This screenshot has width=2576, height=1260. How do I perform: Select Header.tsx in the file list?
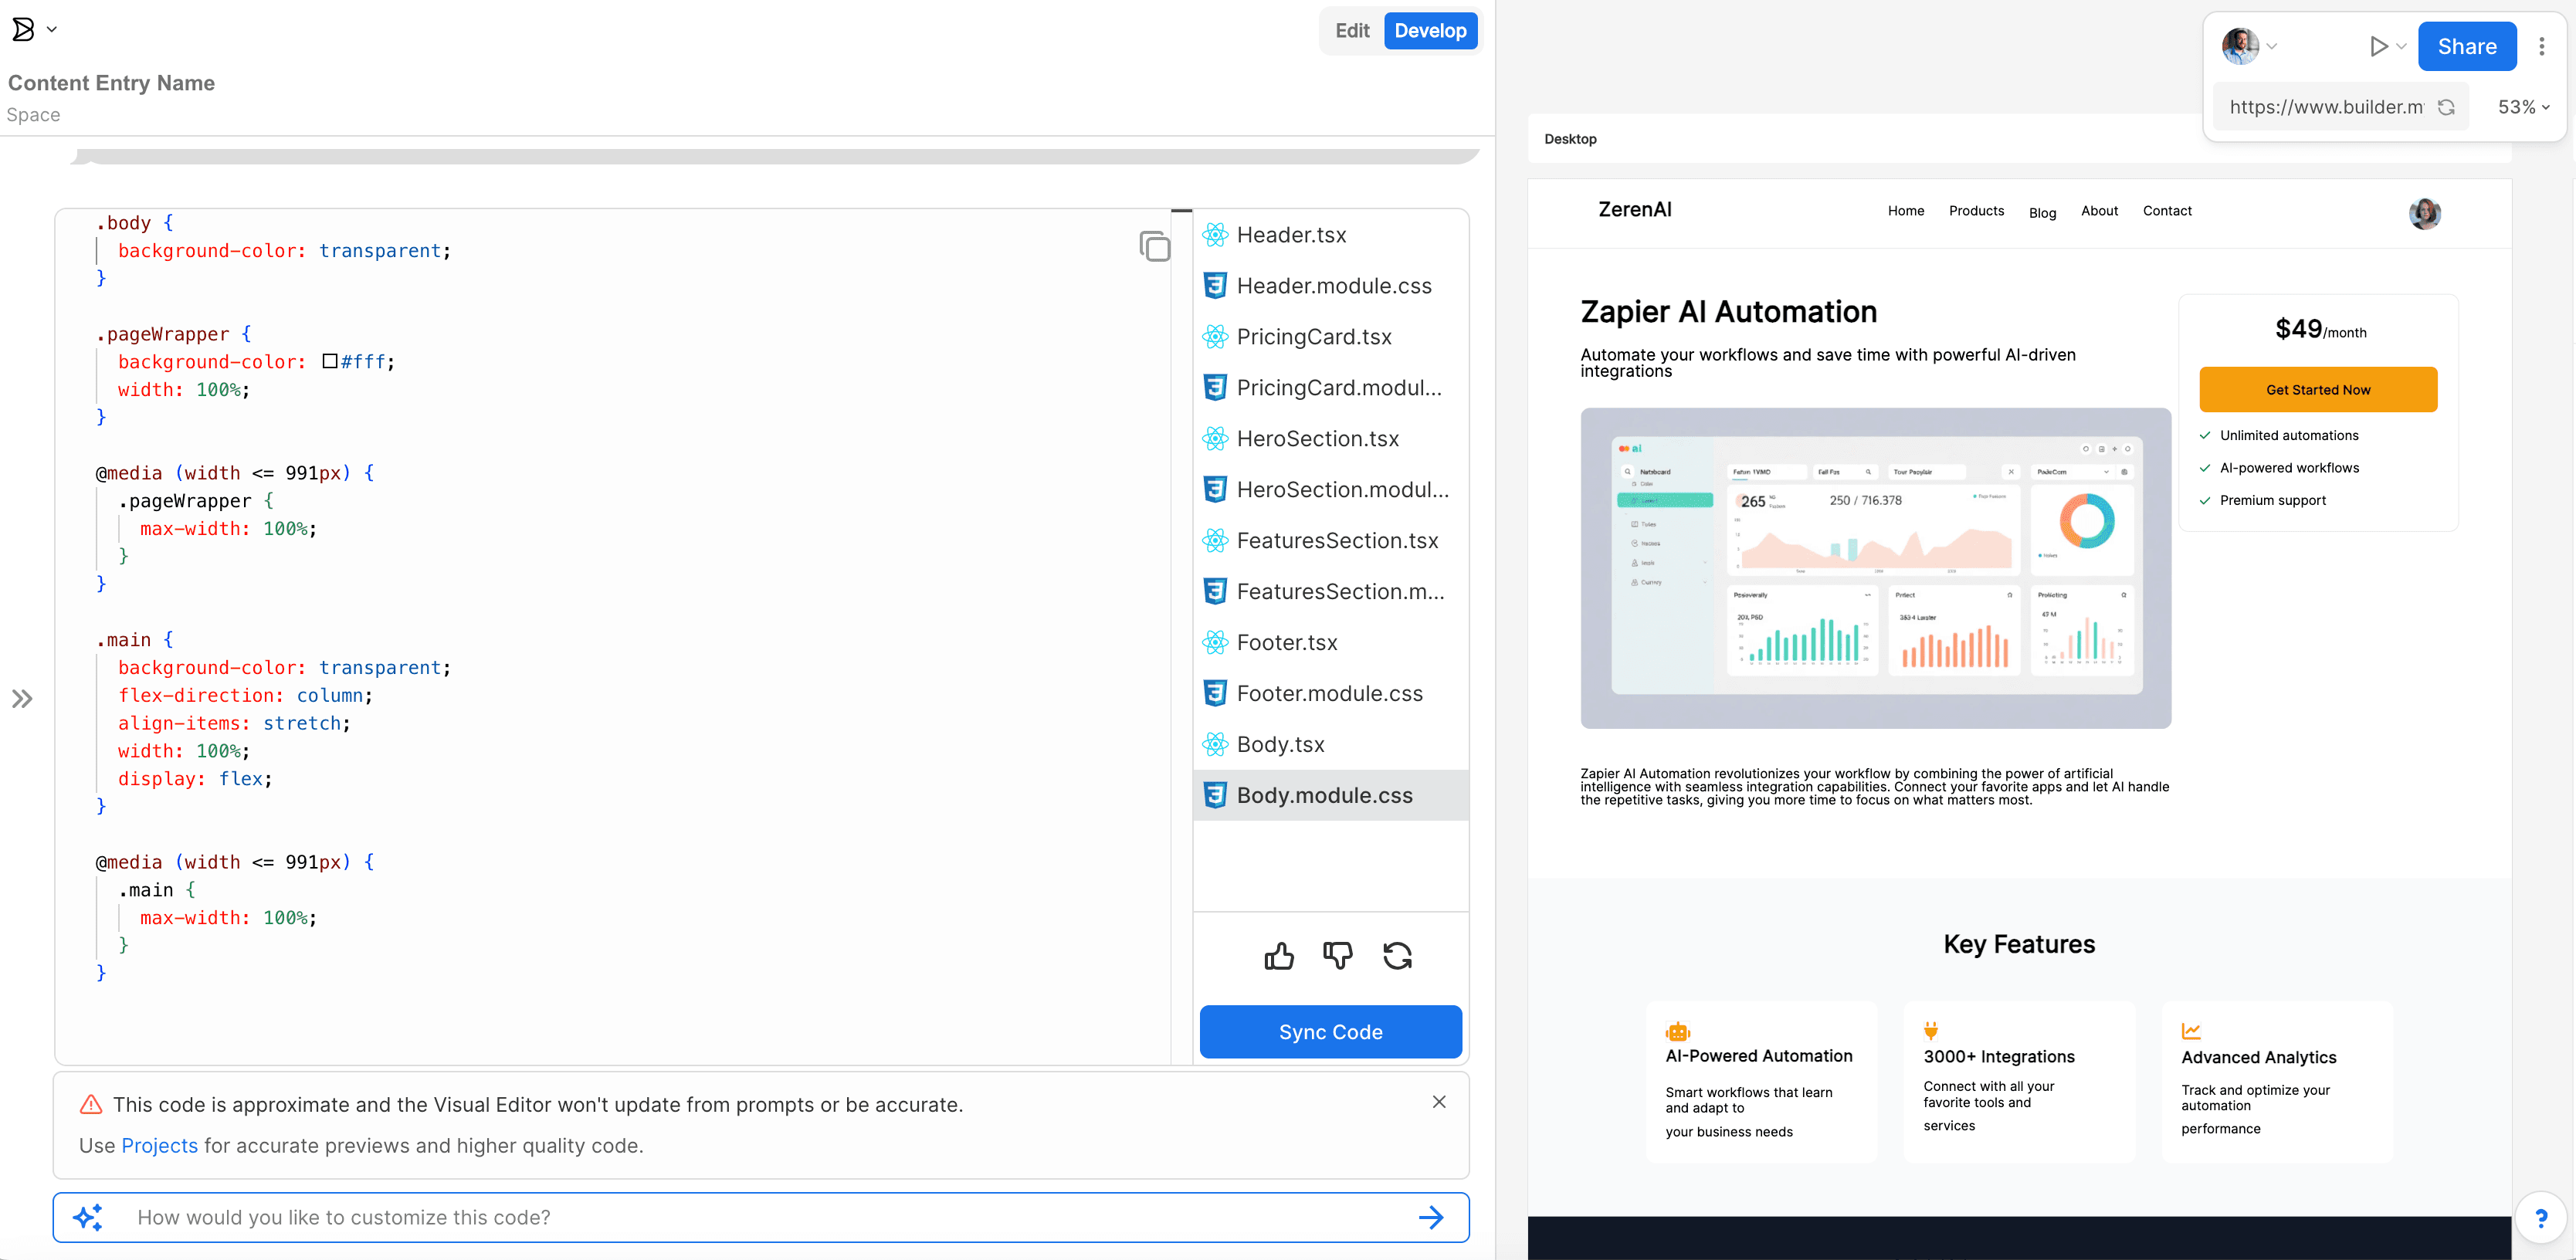click(1291, 234)
